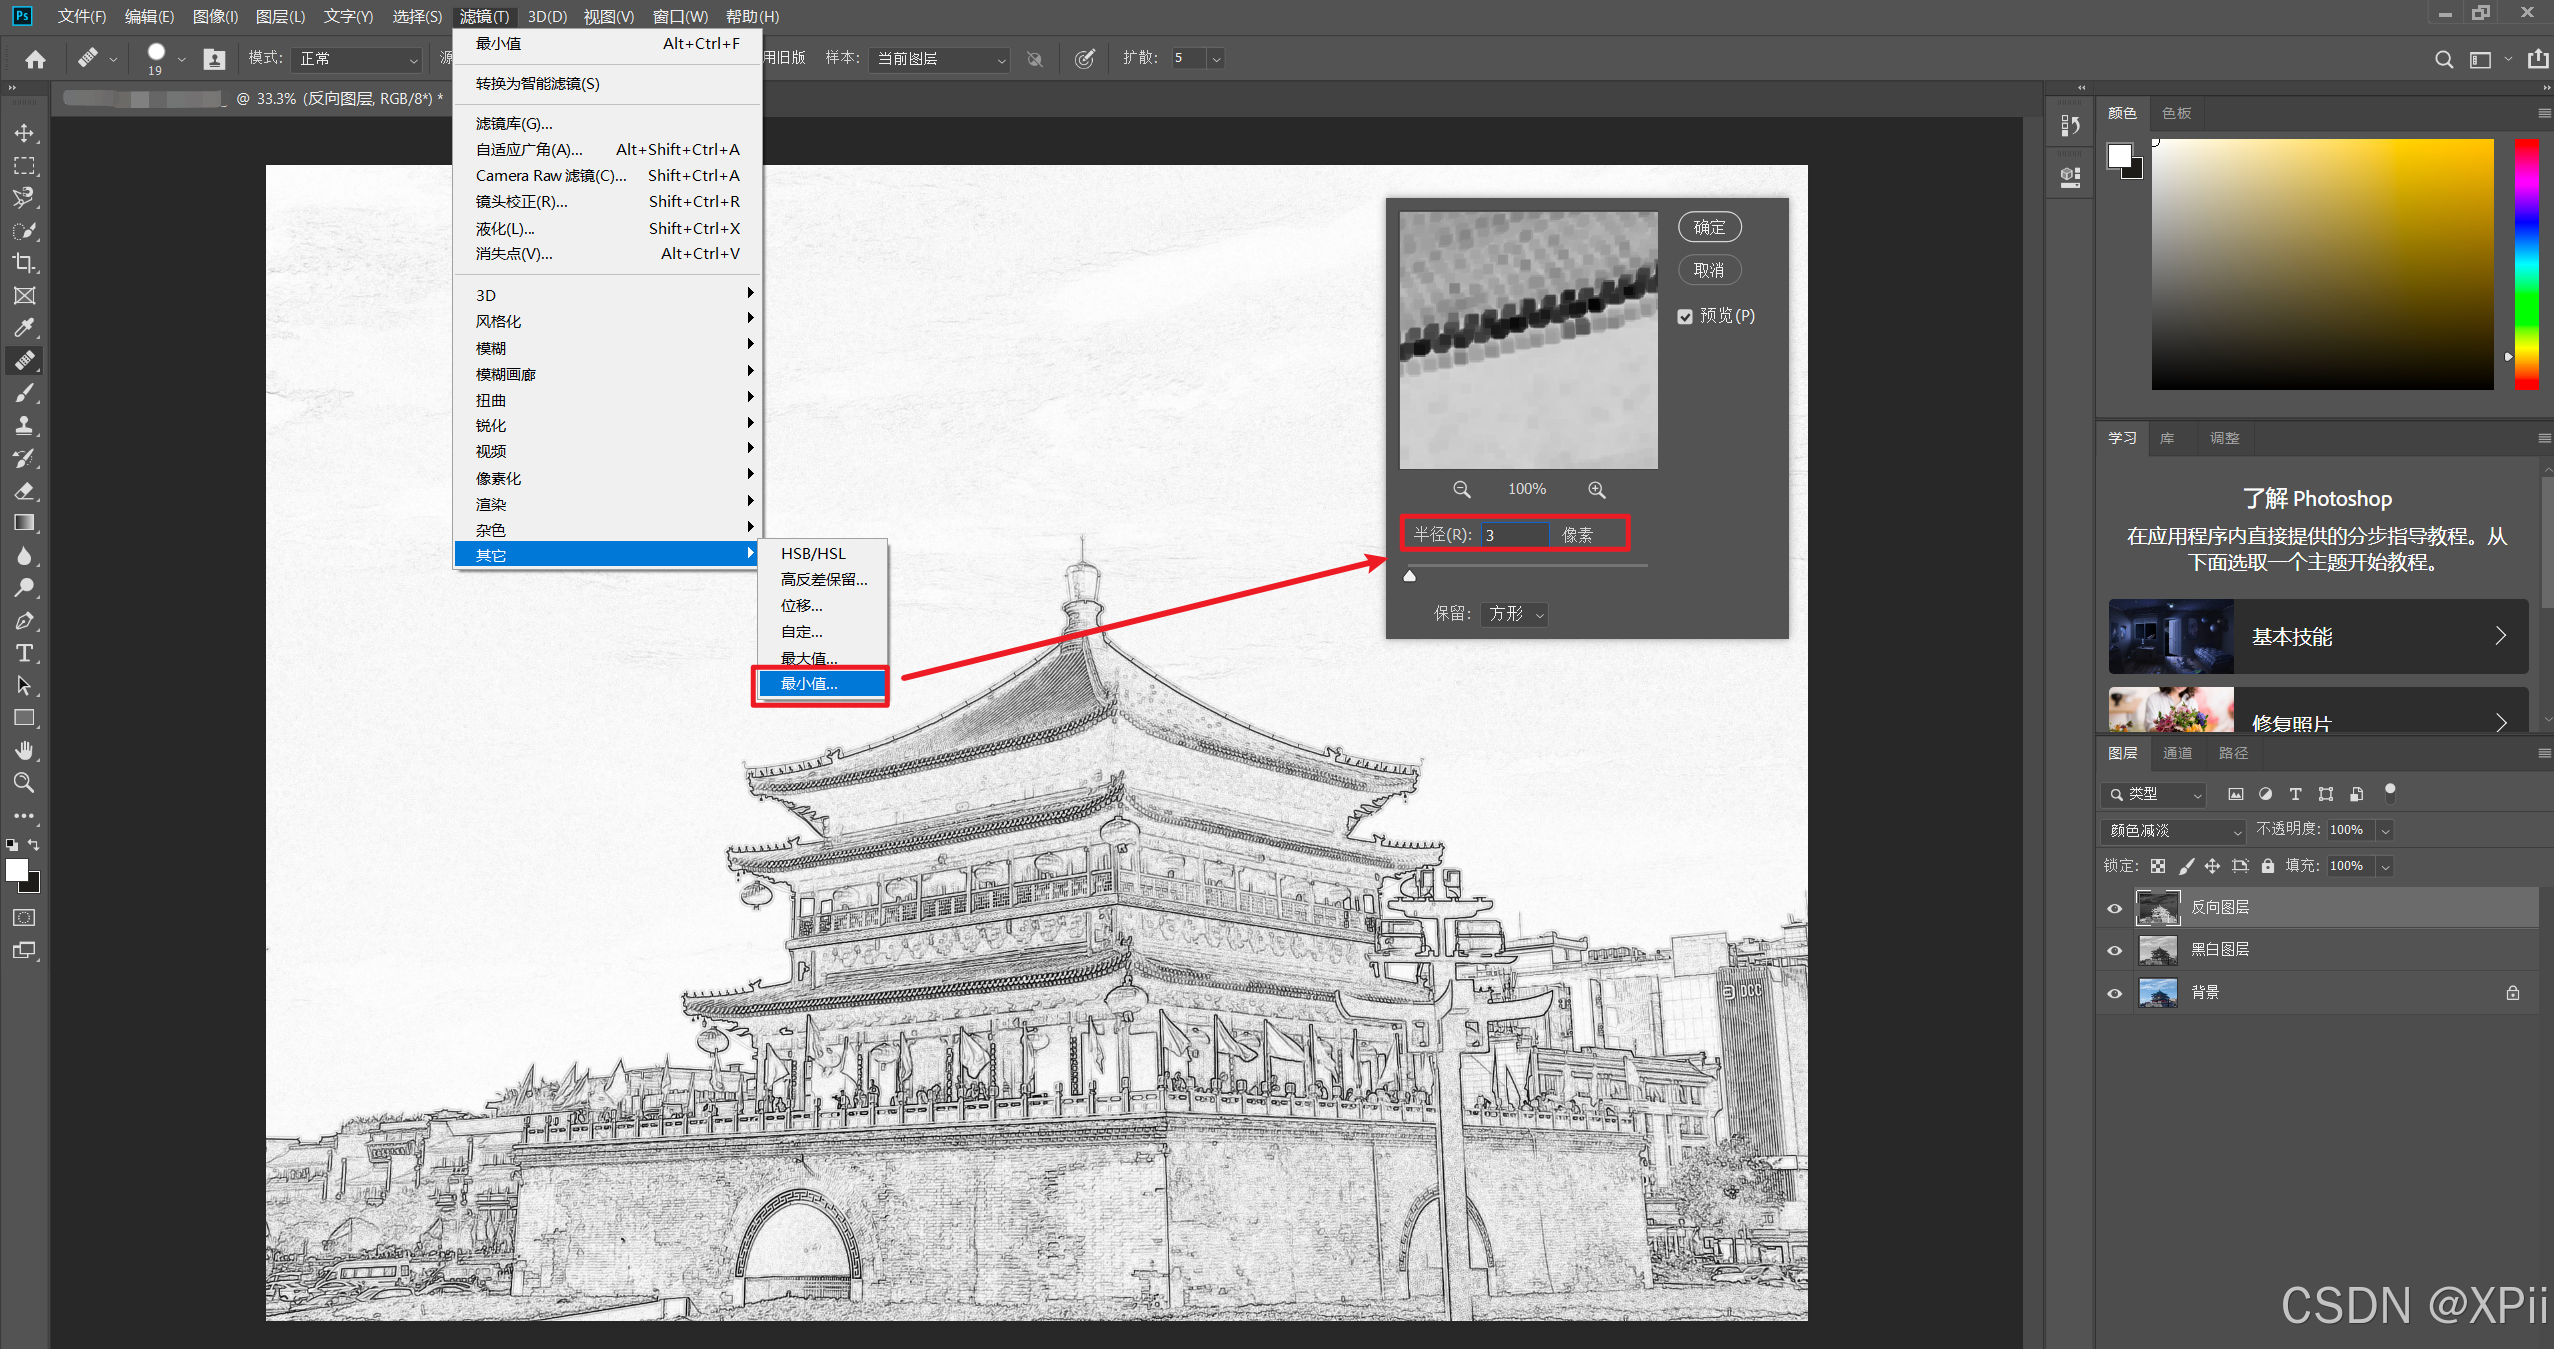The height and width of the screenshot is (1349, 2554).
Task: Click the rainbow hue slider strip
Action: tap(2526, 264)
